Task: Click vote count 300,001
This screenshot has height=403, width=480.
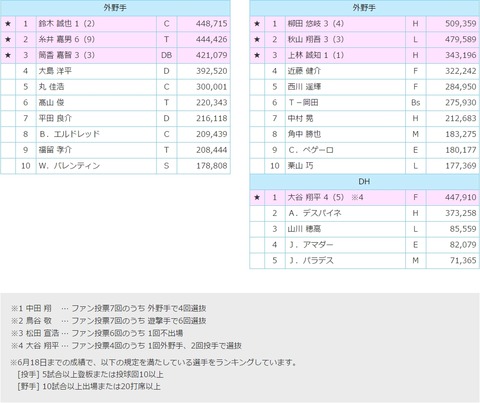Action: click(x=212, y=87)
